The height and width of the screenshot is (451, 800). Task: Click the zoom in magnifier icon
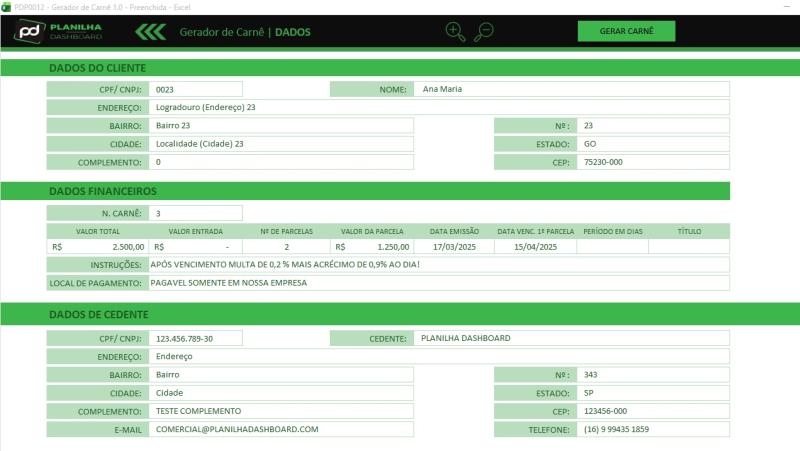coord(455,31)
